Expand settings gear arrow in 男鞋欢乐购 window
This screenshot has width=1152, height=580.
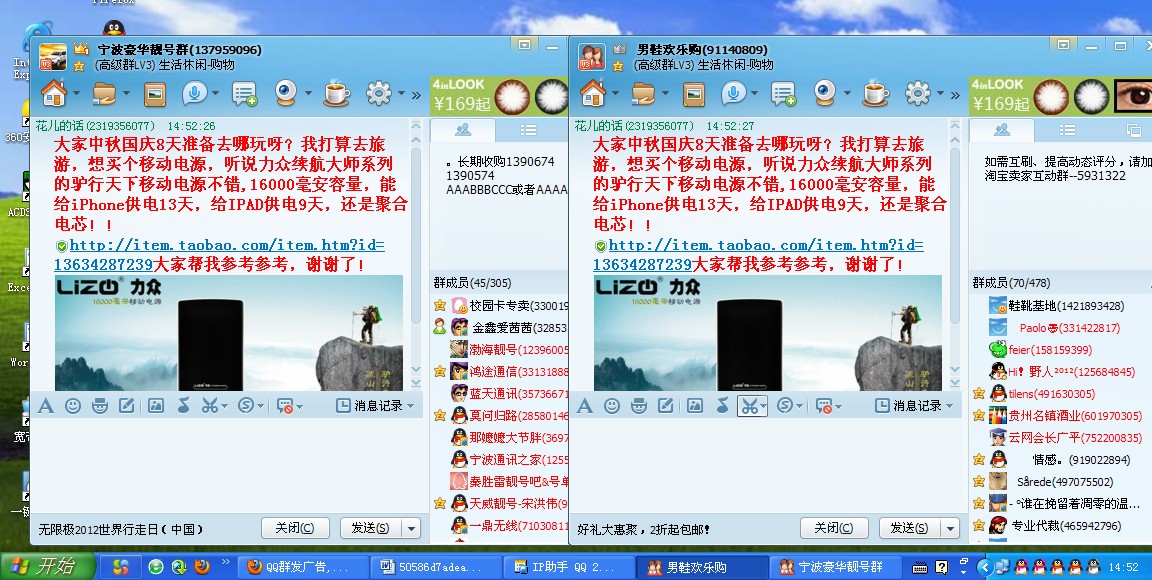[x=940, y=94]
